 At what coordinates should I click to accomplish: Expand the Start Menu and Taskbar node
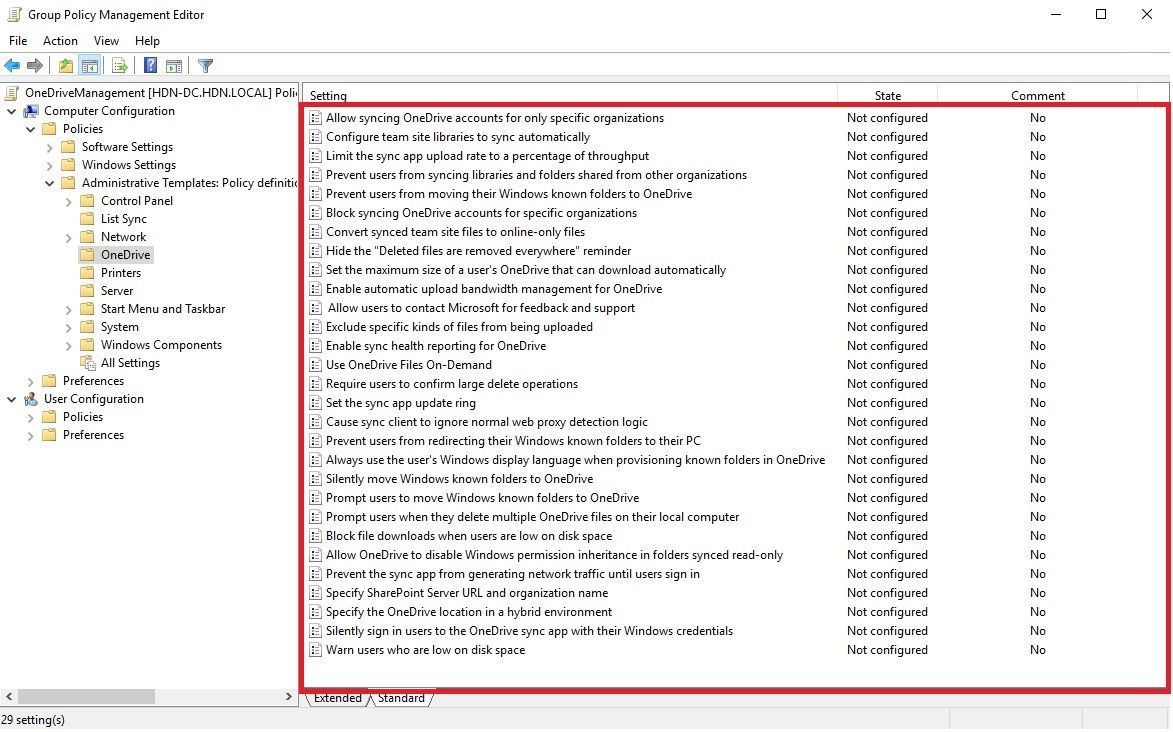coord(69,309)
